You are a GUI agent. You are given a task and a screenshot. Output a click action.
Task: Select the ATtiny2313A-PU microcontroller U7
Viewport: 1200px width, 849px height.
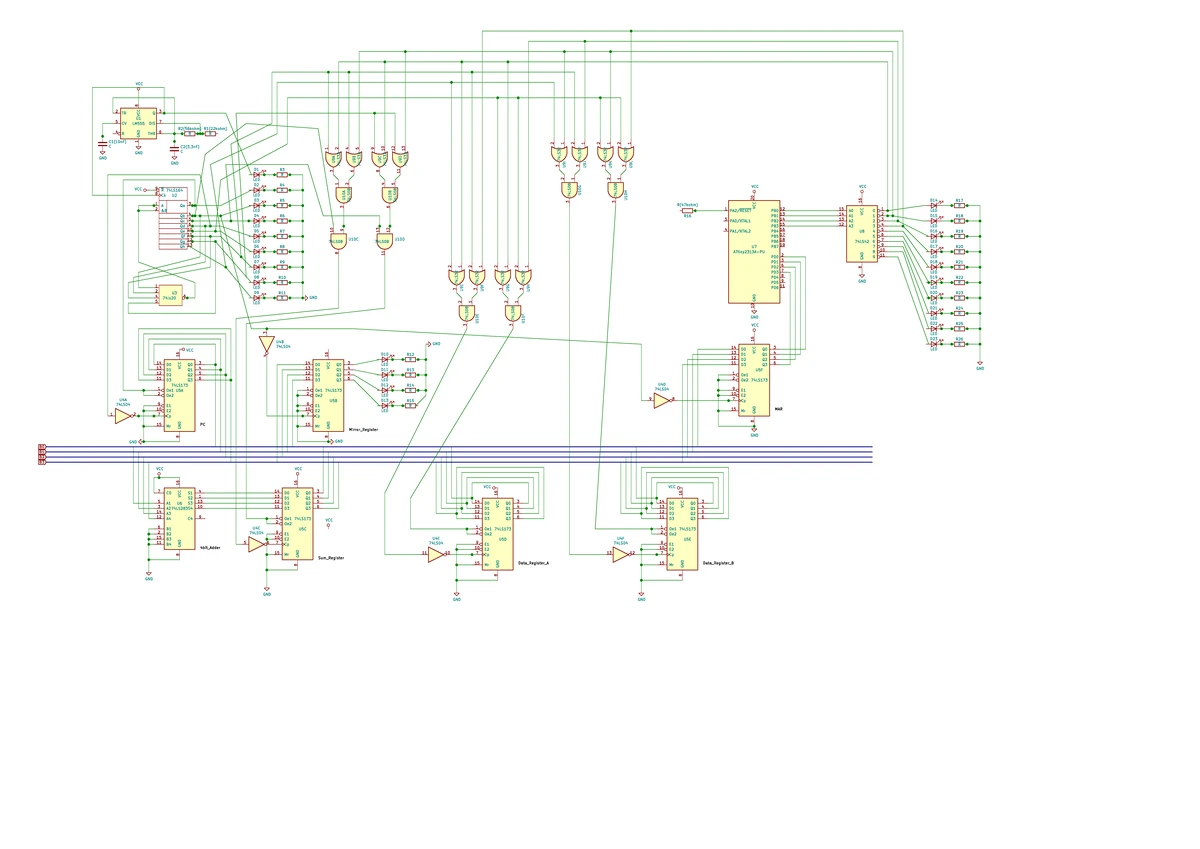754,252
